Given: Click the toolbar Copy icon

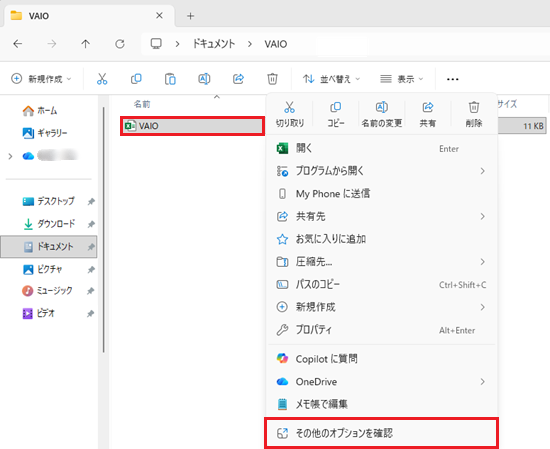Looking at the screenshot, I should click(136, 79).
